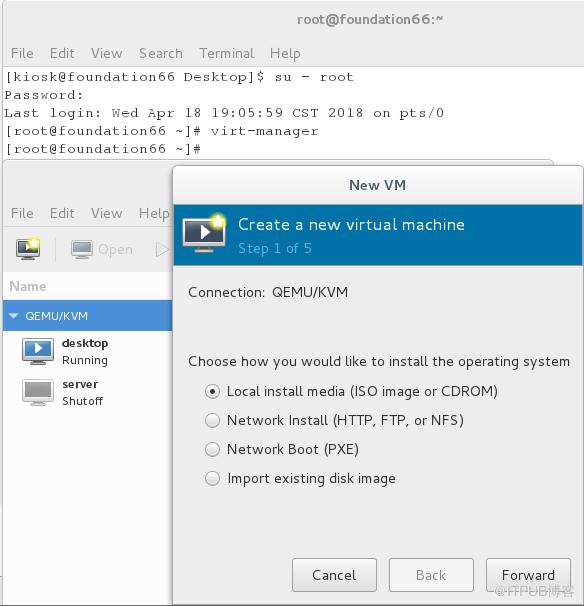Collapse the QEMU/KVM connection tree arrow
Image resolution: width=584 pixels, height=606 pixels.
point(14,316)
